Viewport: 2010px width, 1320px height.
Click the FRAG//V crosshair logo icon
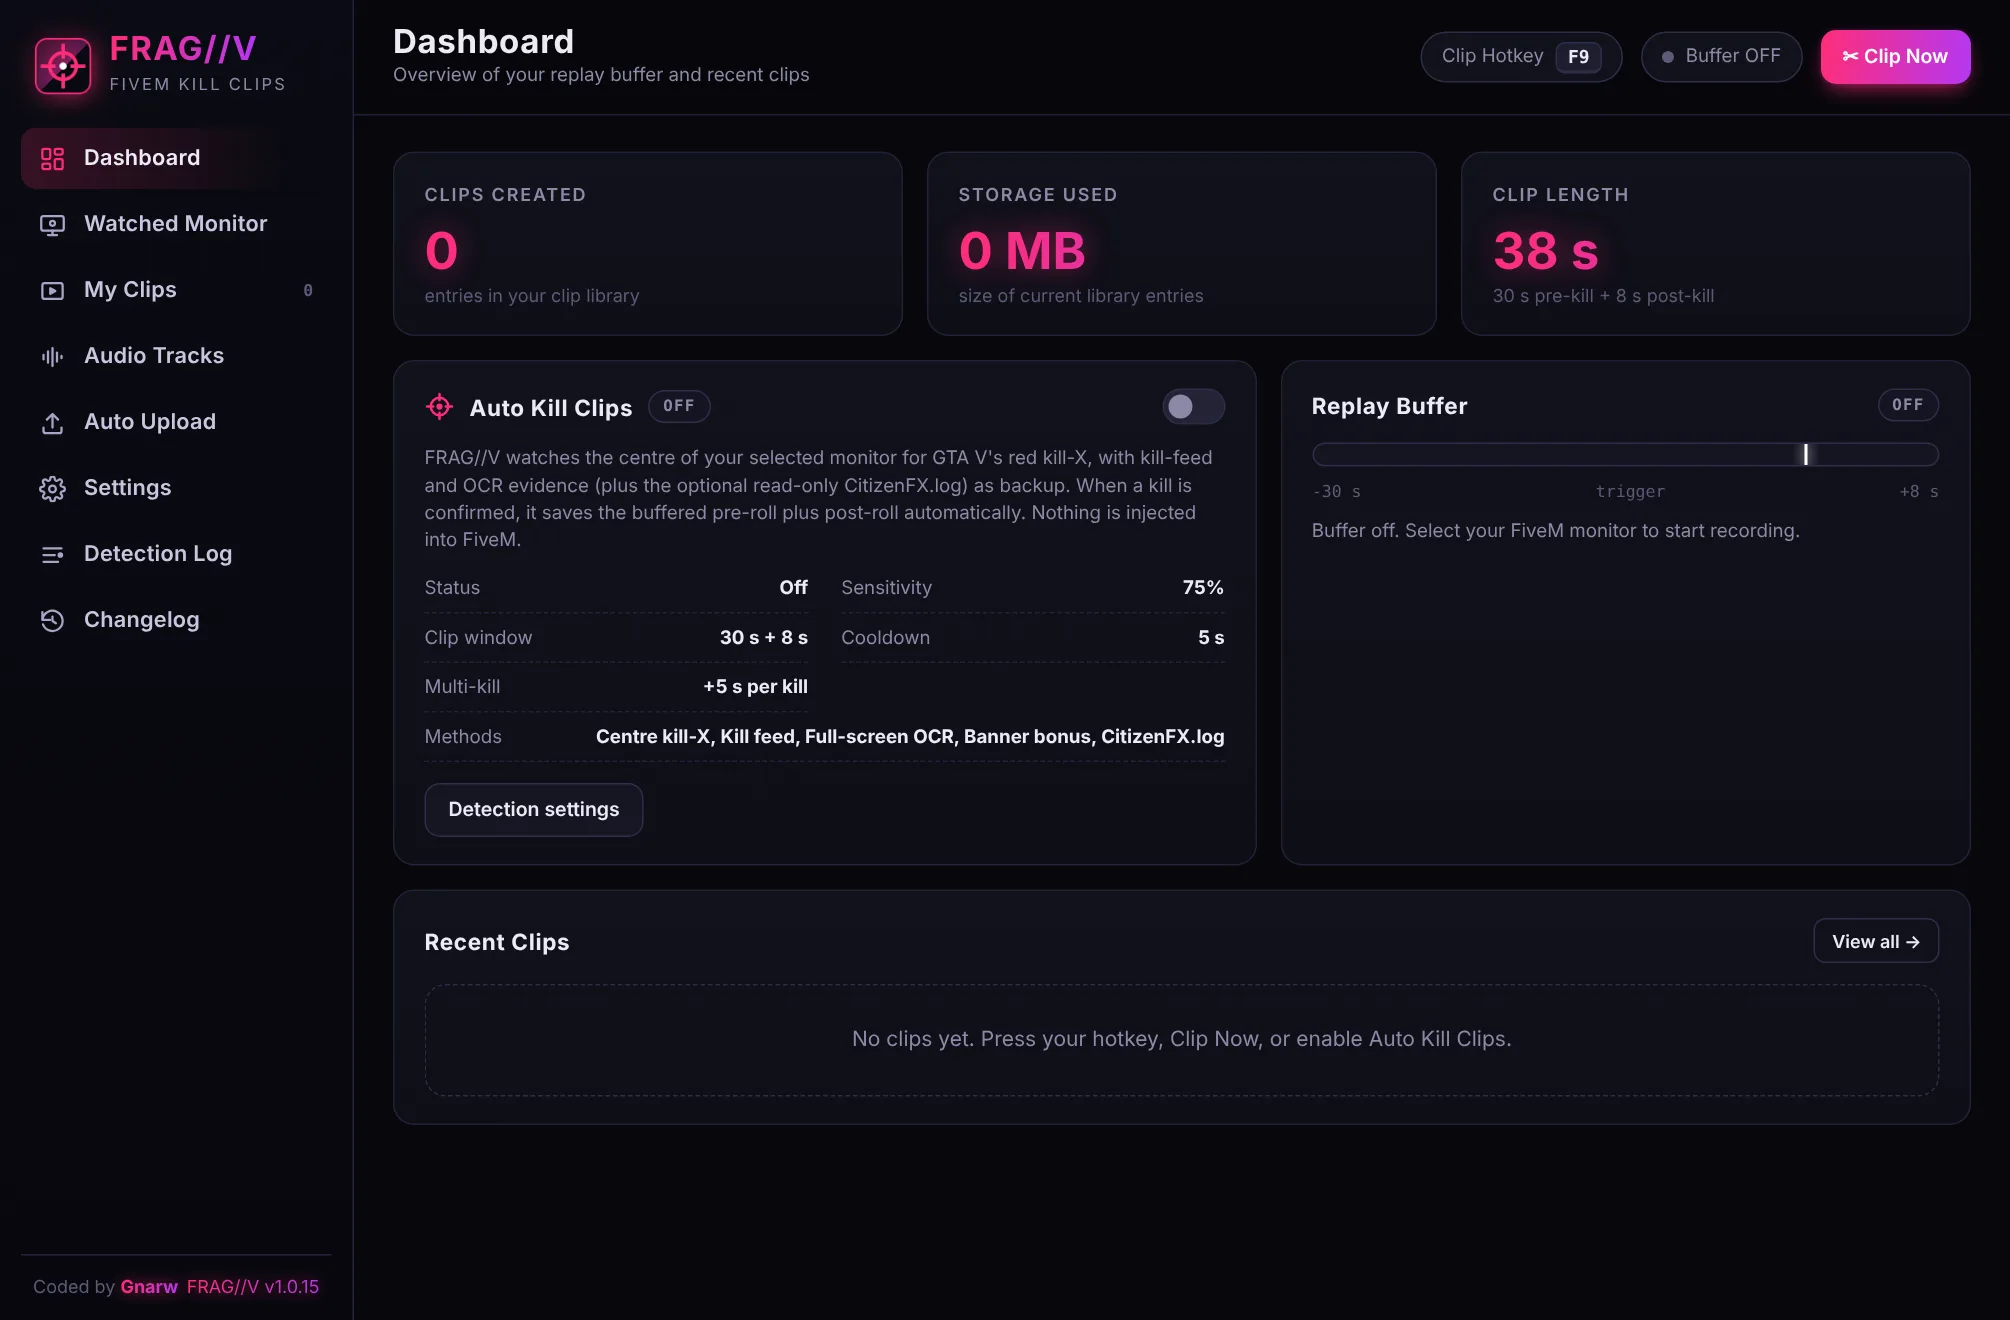[63, 66]
